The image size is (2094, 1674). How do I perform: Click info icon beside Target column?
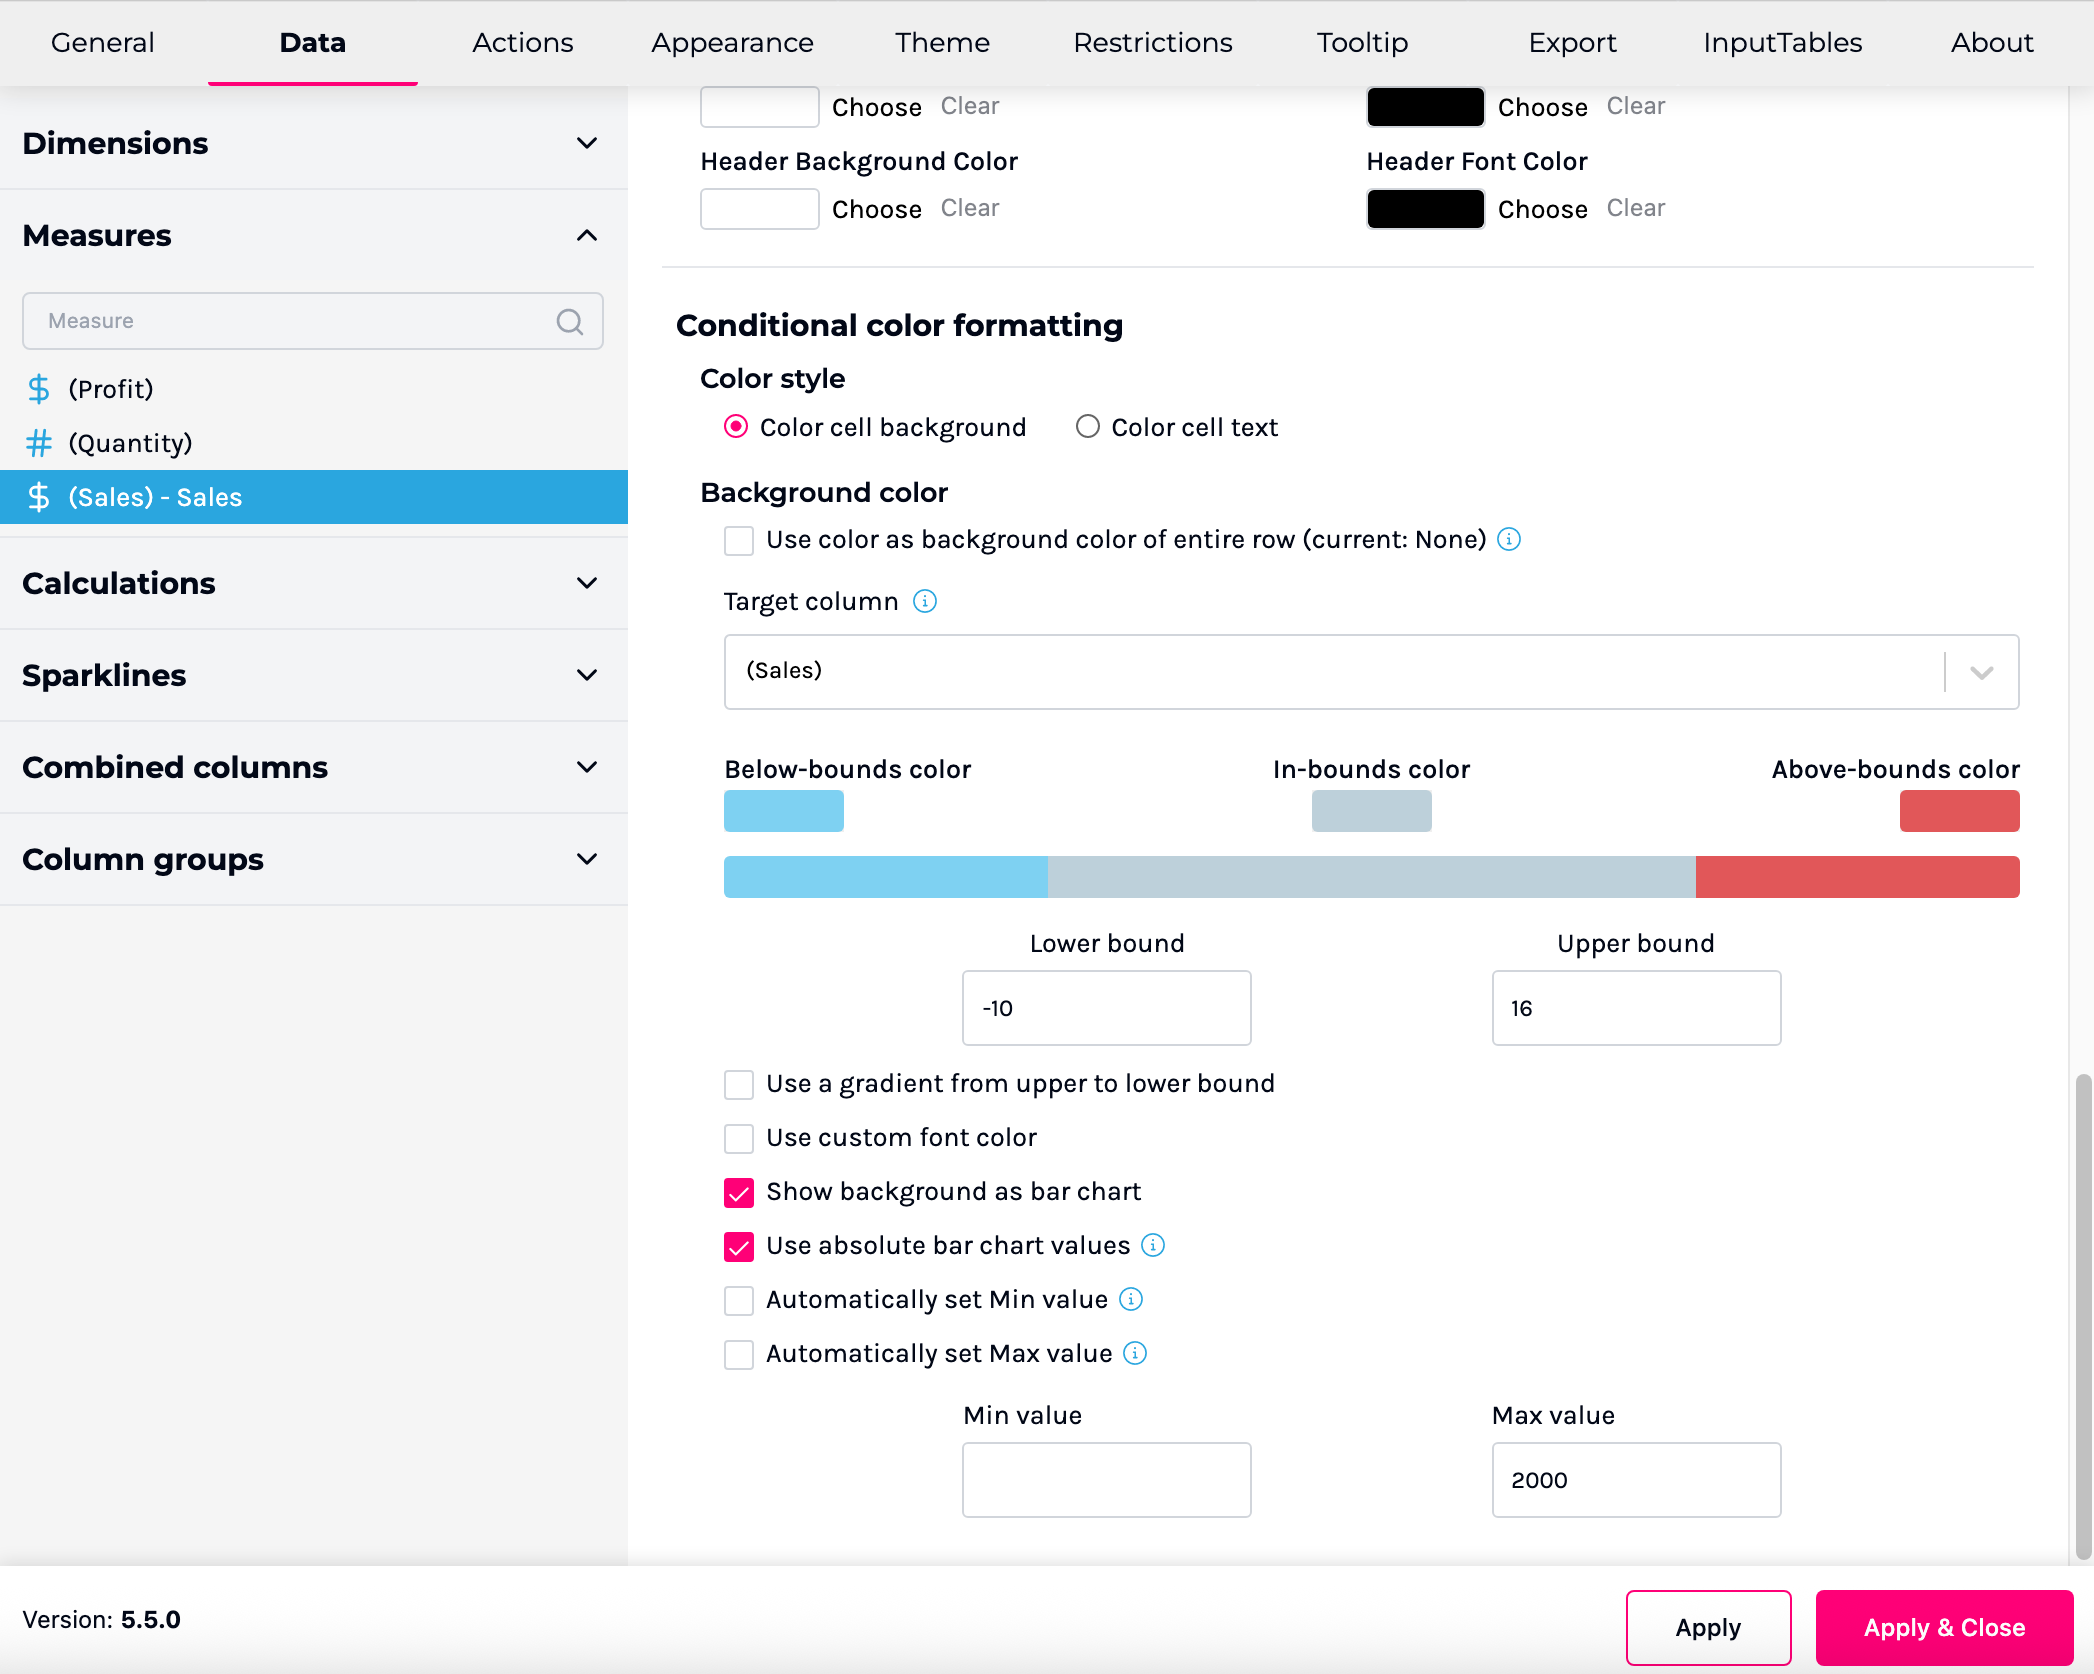tap(925, 601)
